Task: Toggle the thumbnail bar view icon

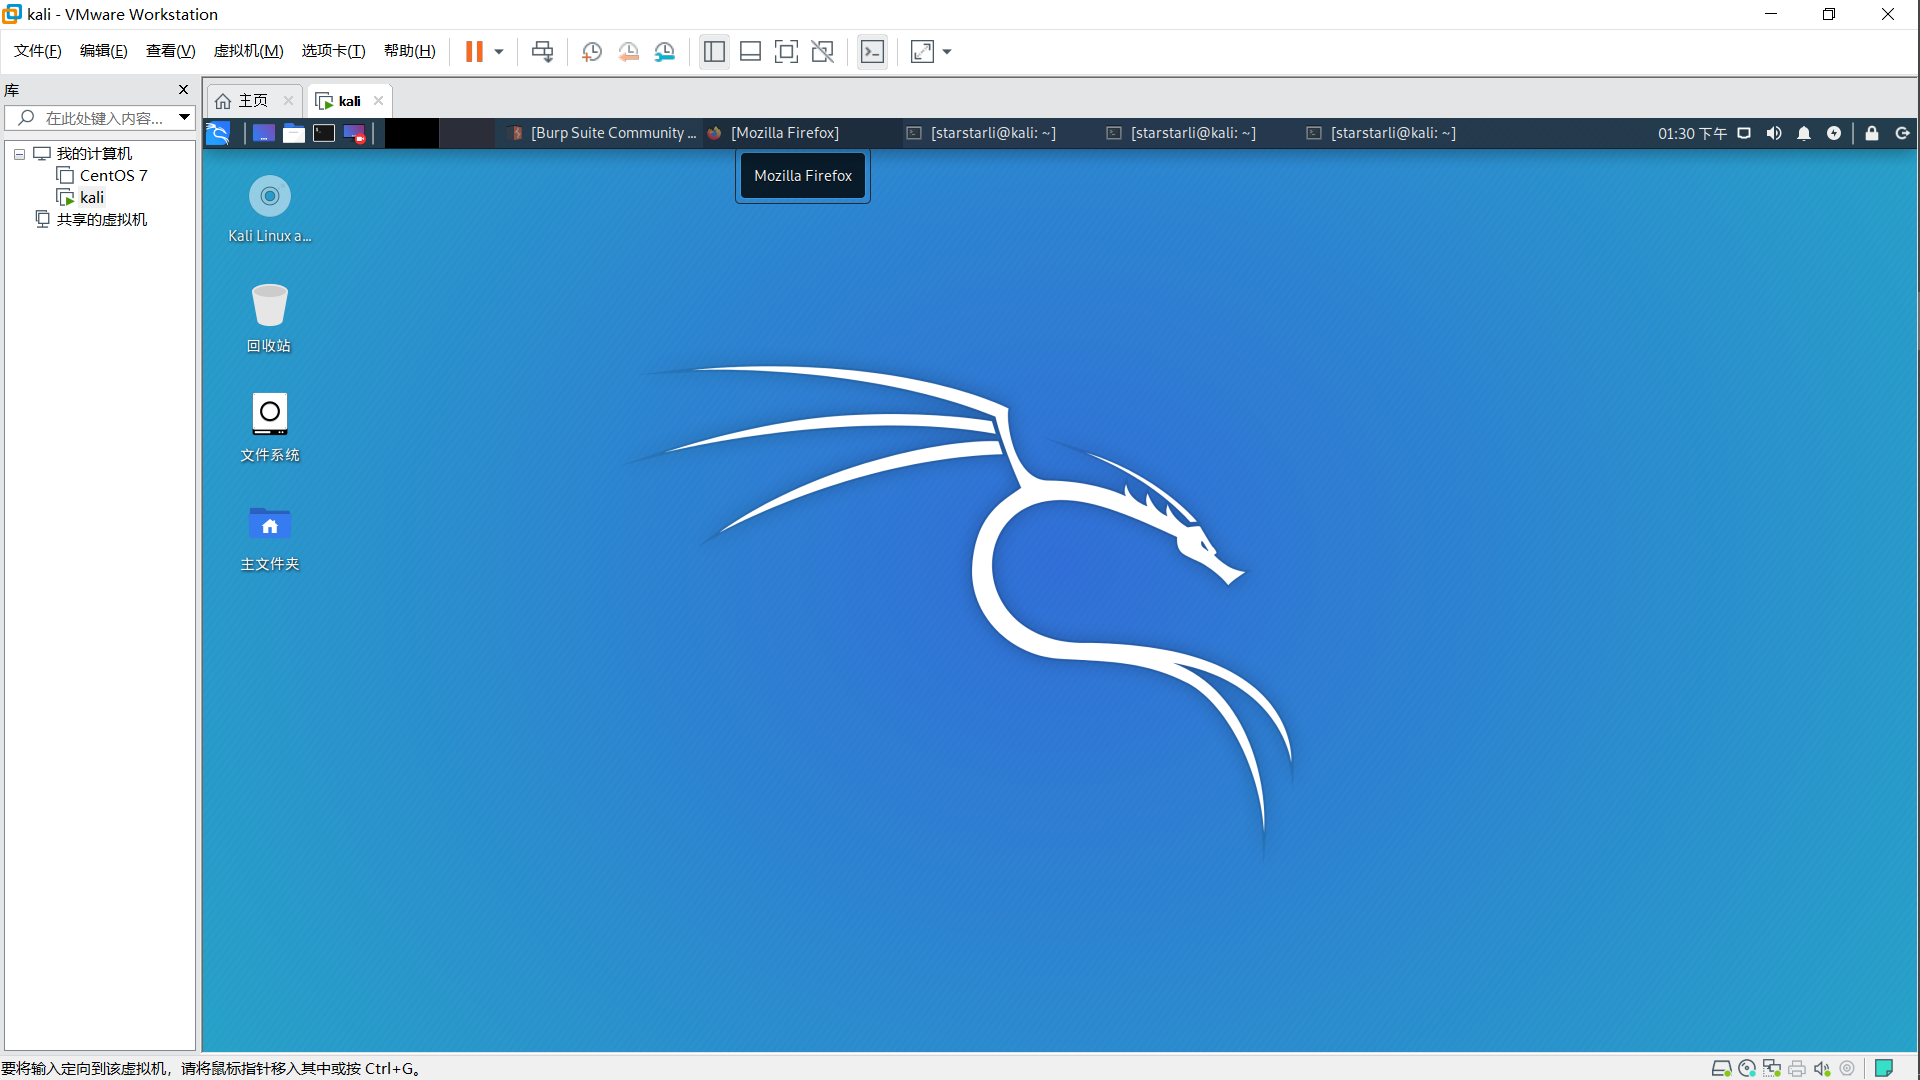Action: pos(750,52)
